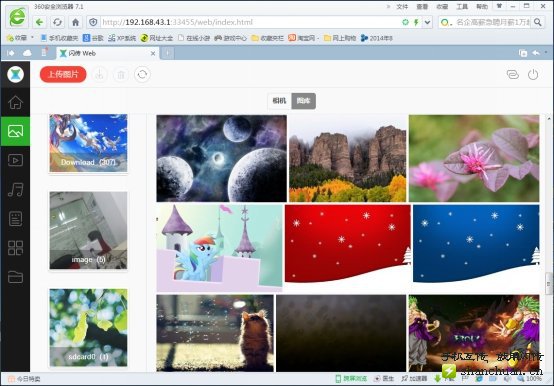The height and width of the screenshot is (386, 554).
Task: Click 今日特卖 in status bar
Action: pyautogui.click(x=24, y=379)
